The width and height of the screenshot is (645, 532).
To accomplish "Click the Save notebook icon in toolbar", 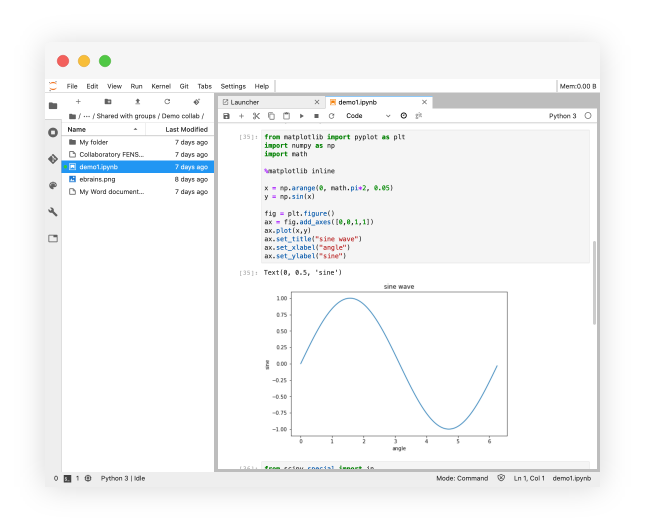I will [226, 116].
